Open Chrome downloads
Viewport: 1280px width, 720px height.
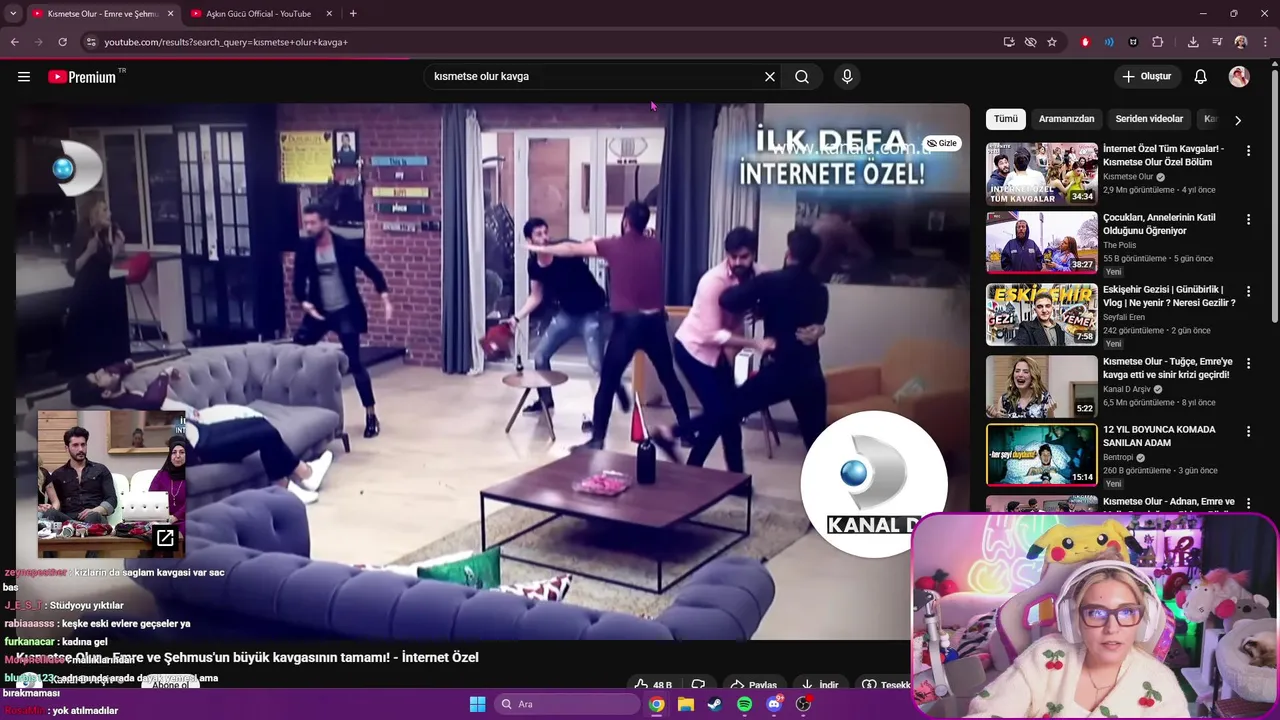pyautogui.click(x=1193, y=42)
